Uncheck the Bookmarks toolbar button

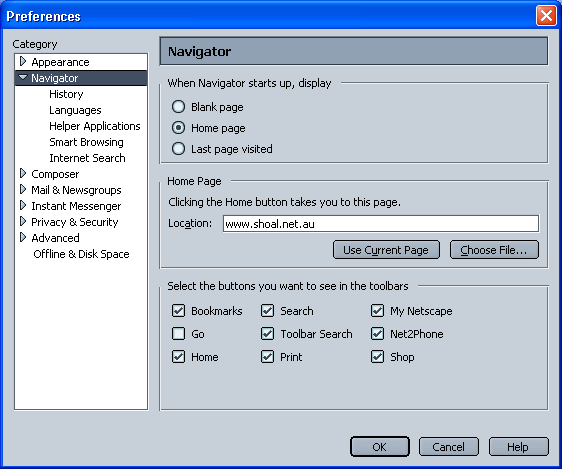coord(178,311)
